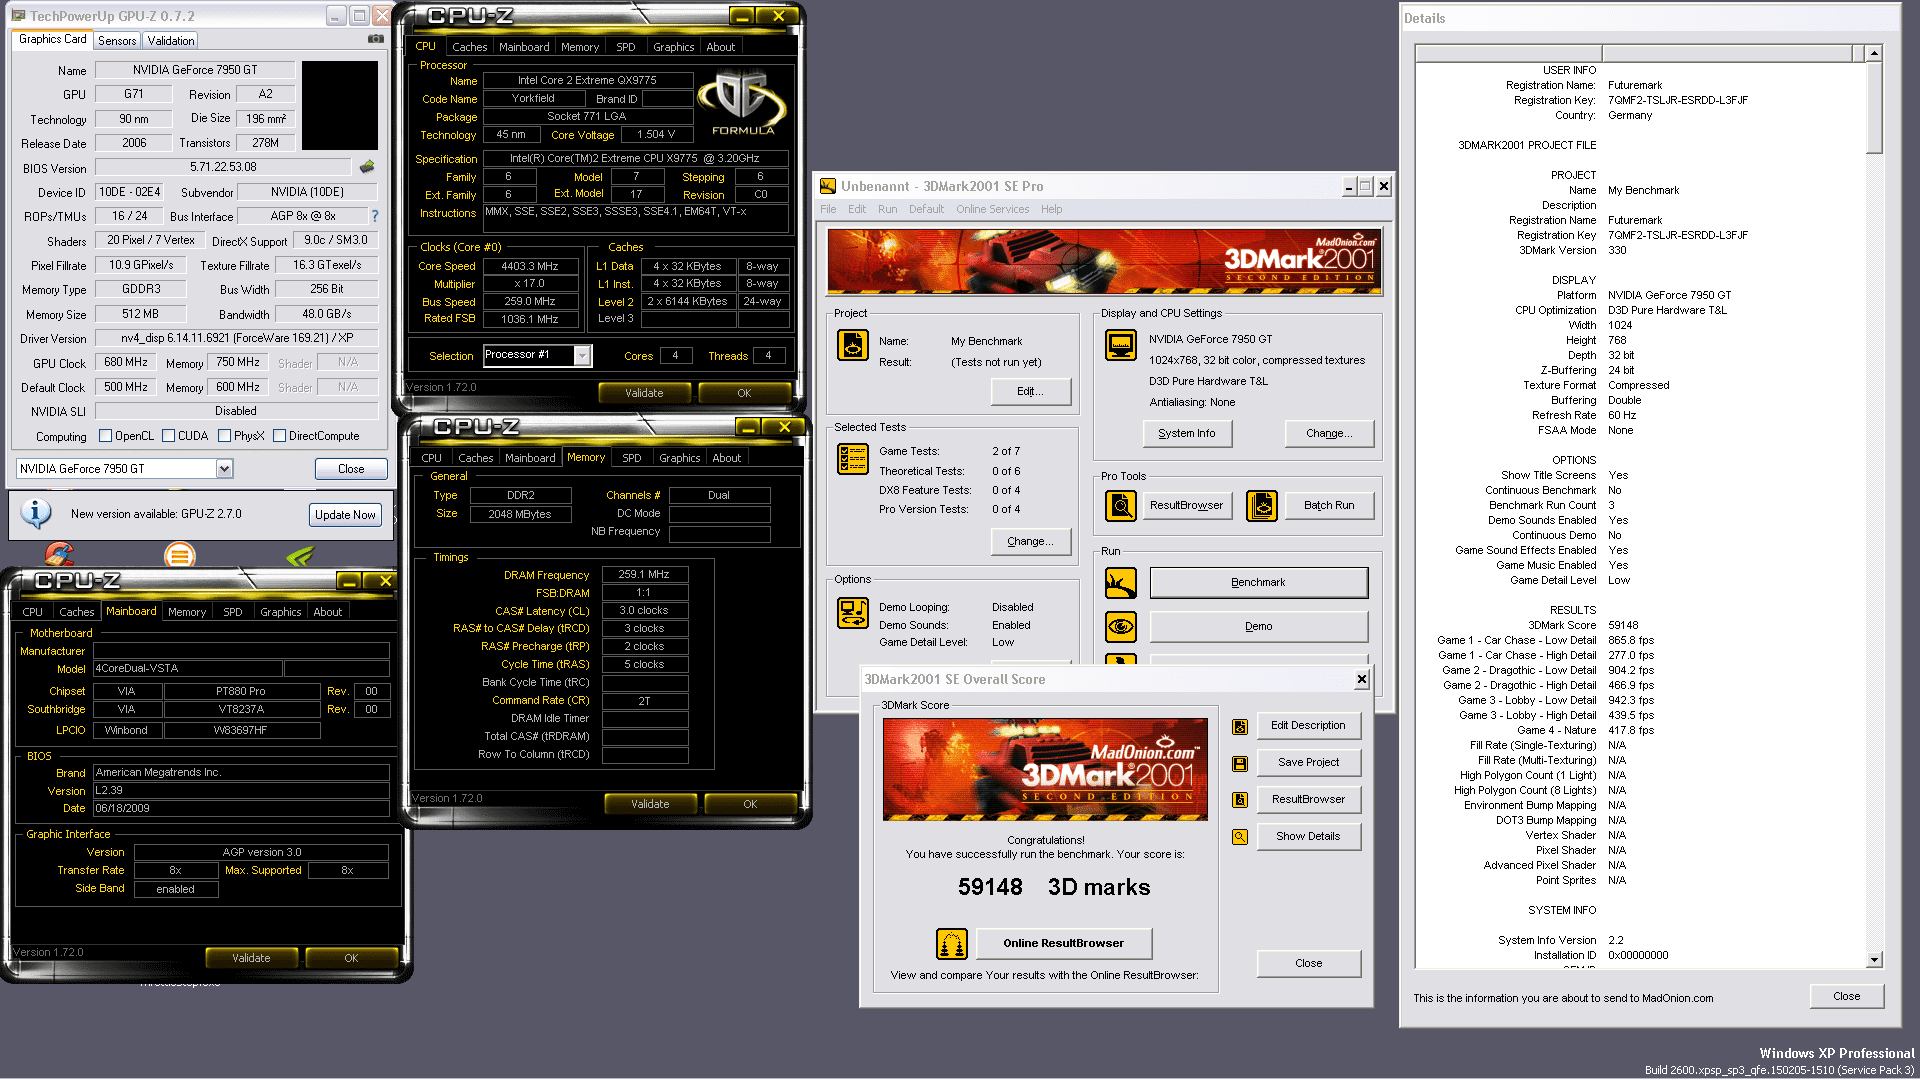The image size is (1920, 1080).
Task: Click the Details list scrollbar up arrow
Action: click(x=1874, y=53)
